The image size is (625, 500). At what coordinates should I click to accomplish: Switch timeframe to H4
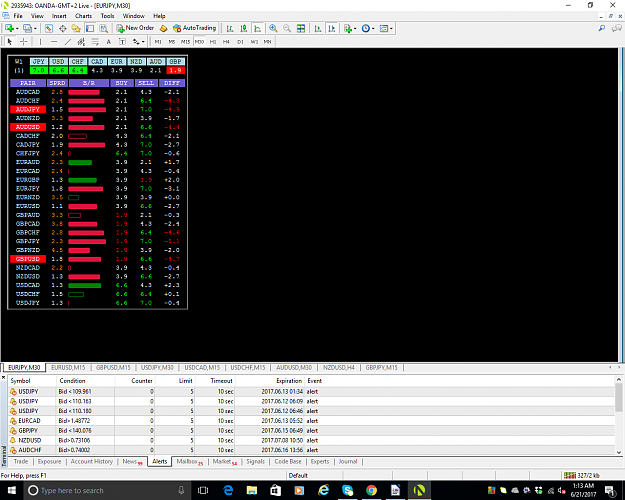[x=226, y=41]
